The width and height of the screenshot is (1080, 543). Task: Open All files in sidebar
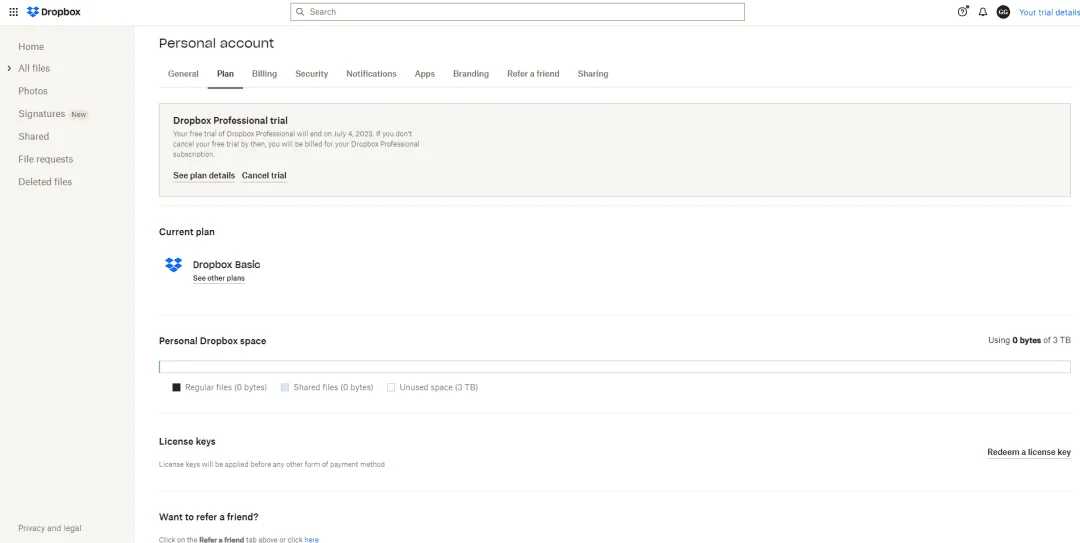[x=34, y=68]
